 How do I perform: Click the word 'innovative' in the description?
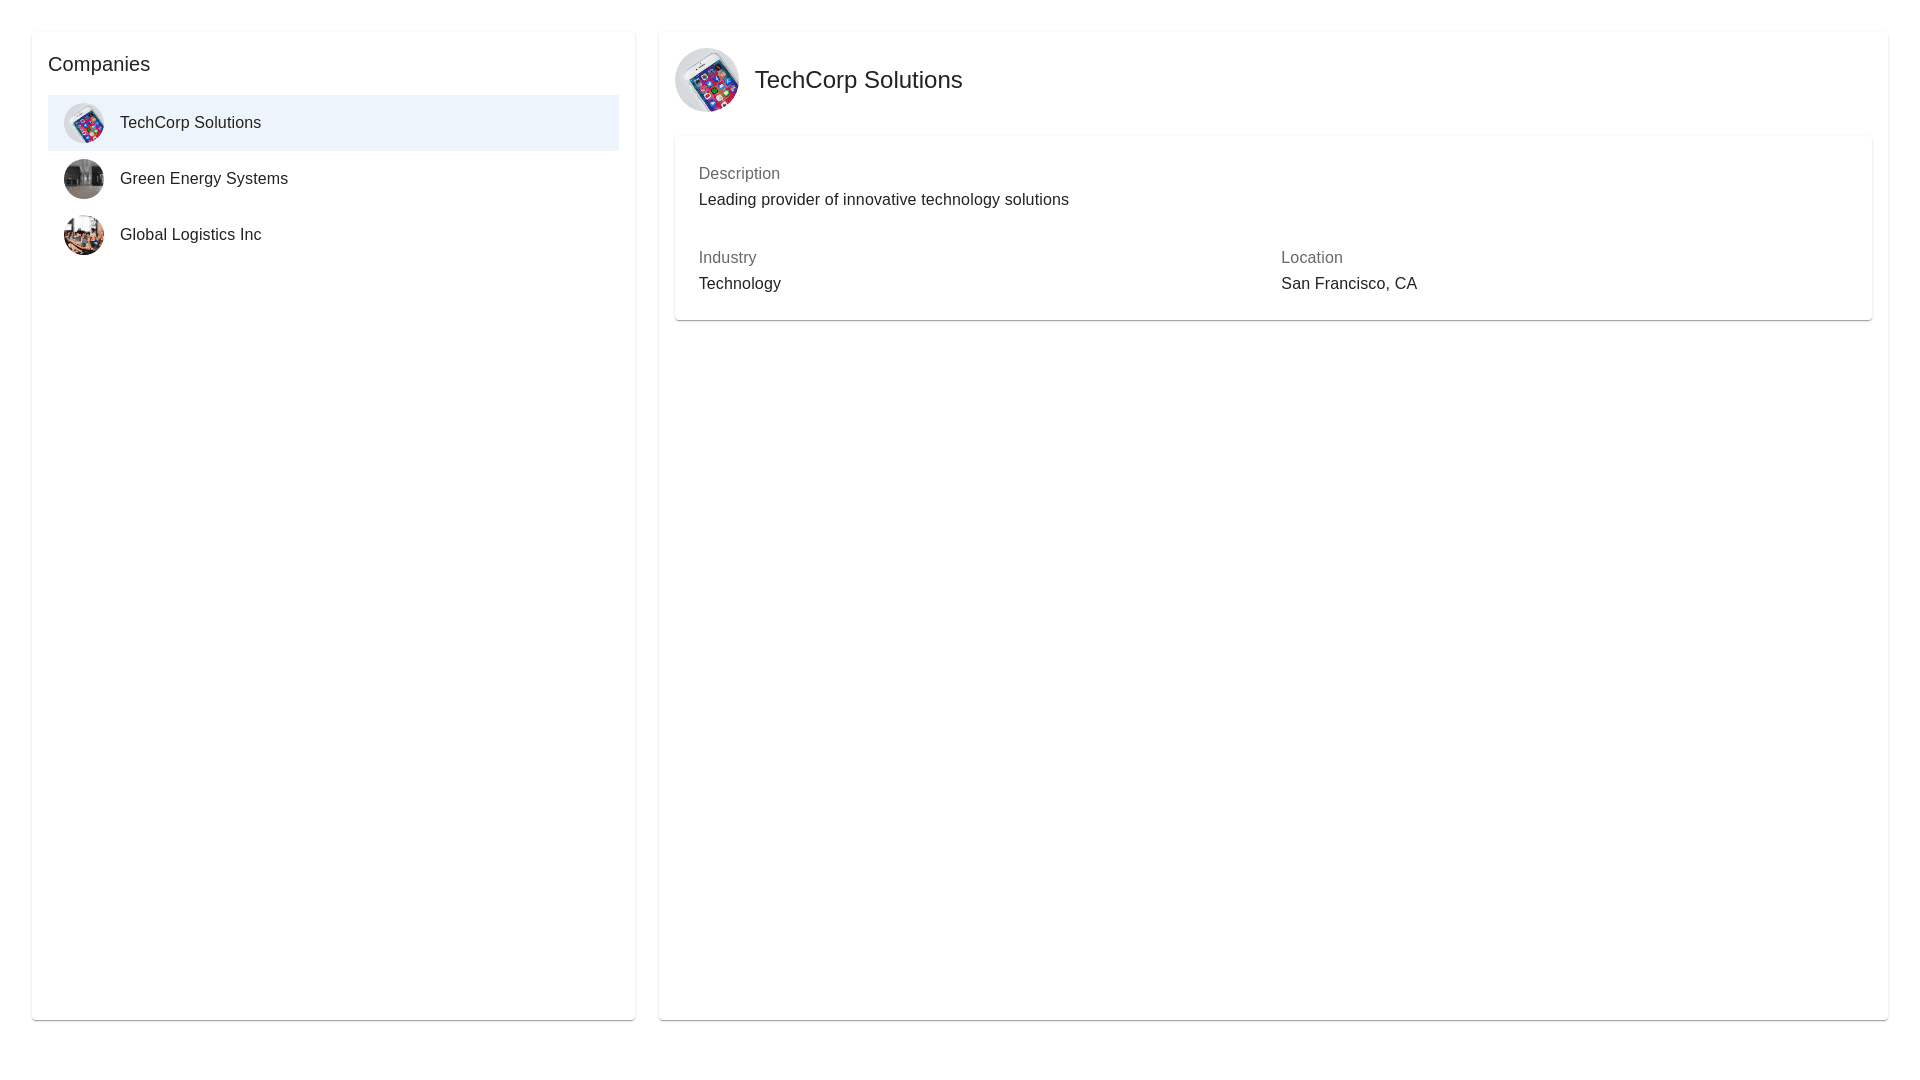[879, 200]
